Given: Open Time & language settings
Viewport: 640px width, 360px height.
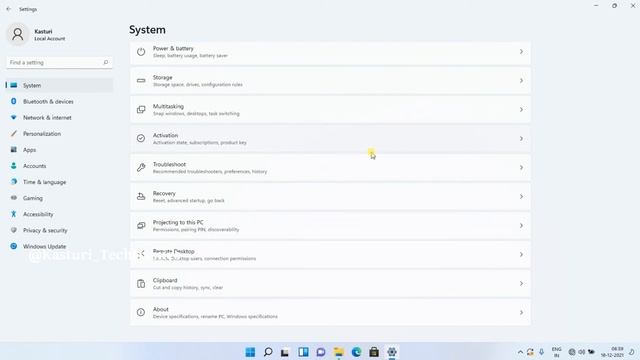Looking at the screenshot, I should click(60, 182).
